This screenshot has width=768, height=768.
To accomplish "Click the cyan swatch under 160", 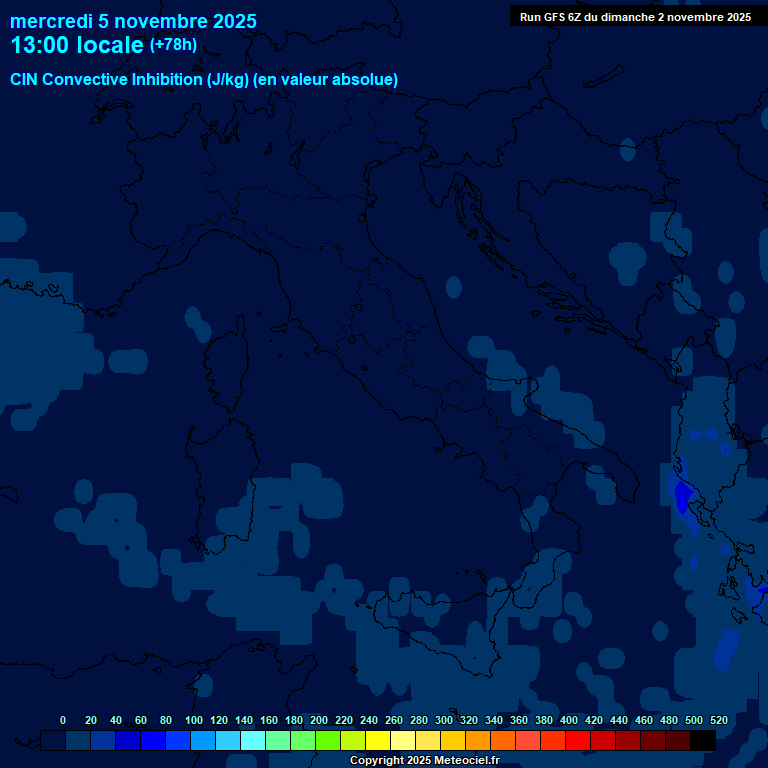I will pos(253,740).
